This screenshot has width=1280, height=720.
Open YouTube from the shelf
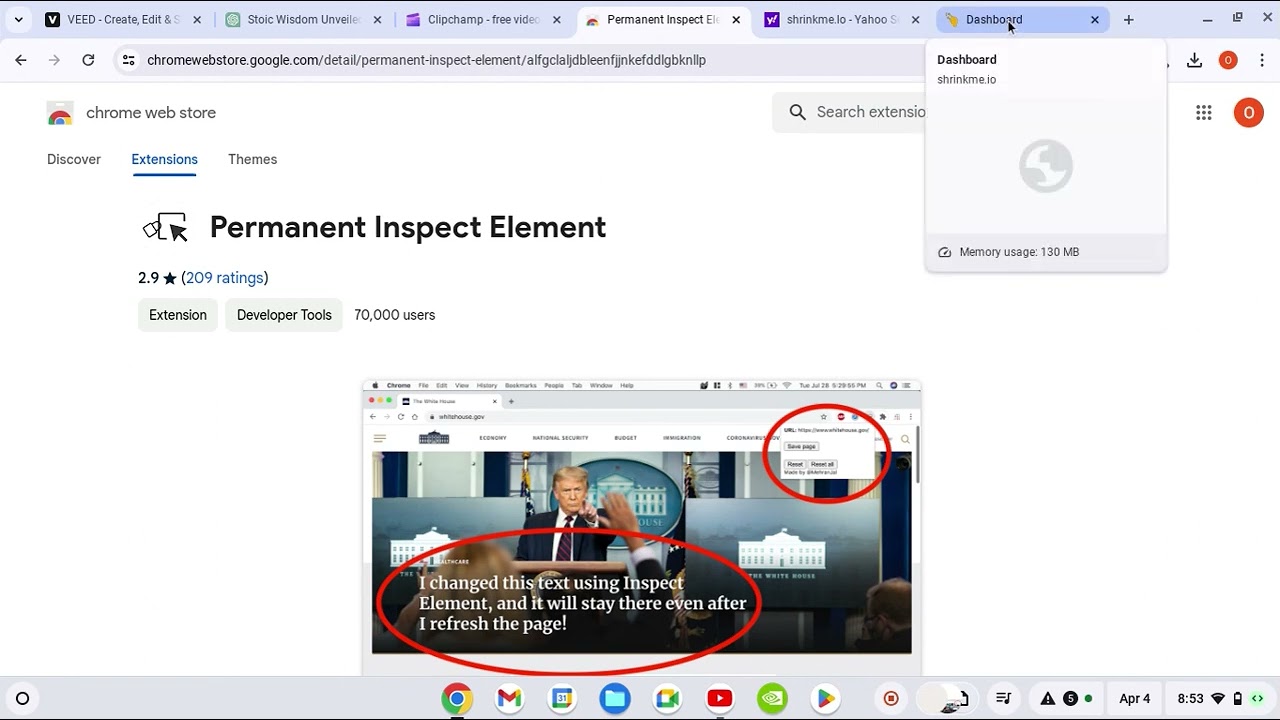pos(720,699)
